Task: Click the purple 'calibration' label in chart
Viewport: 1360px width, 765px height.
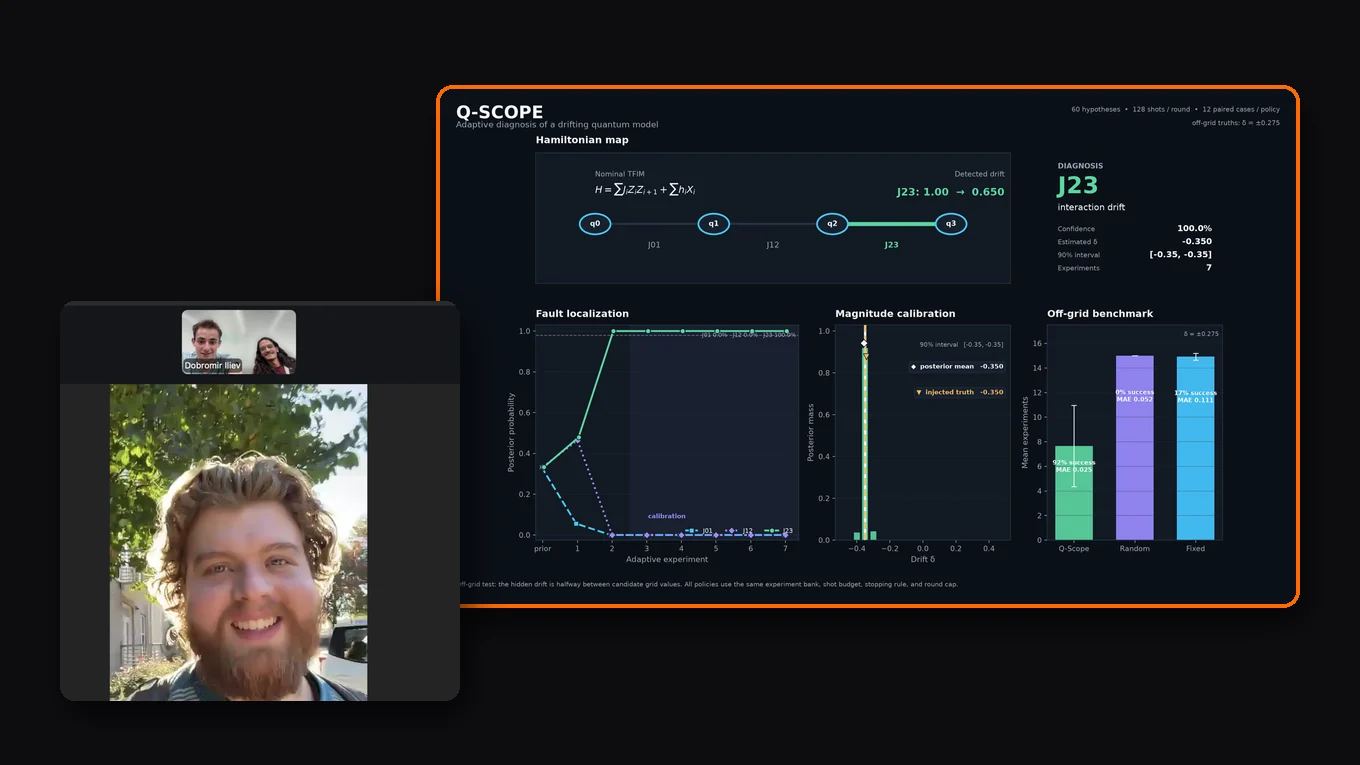Action: 667,516
